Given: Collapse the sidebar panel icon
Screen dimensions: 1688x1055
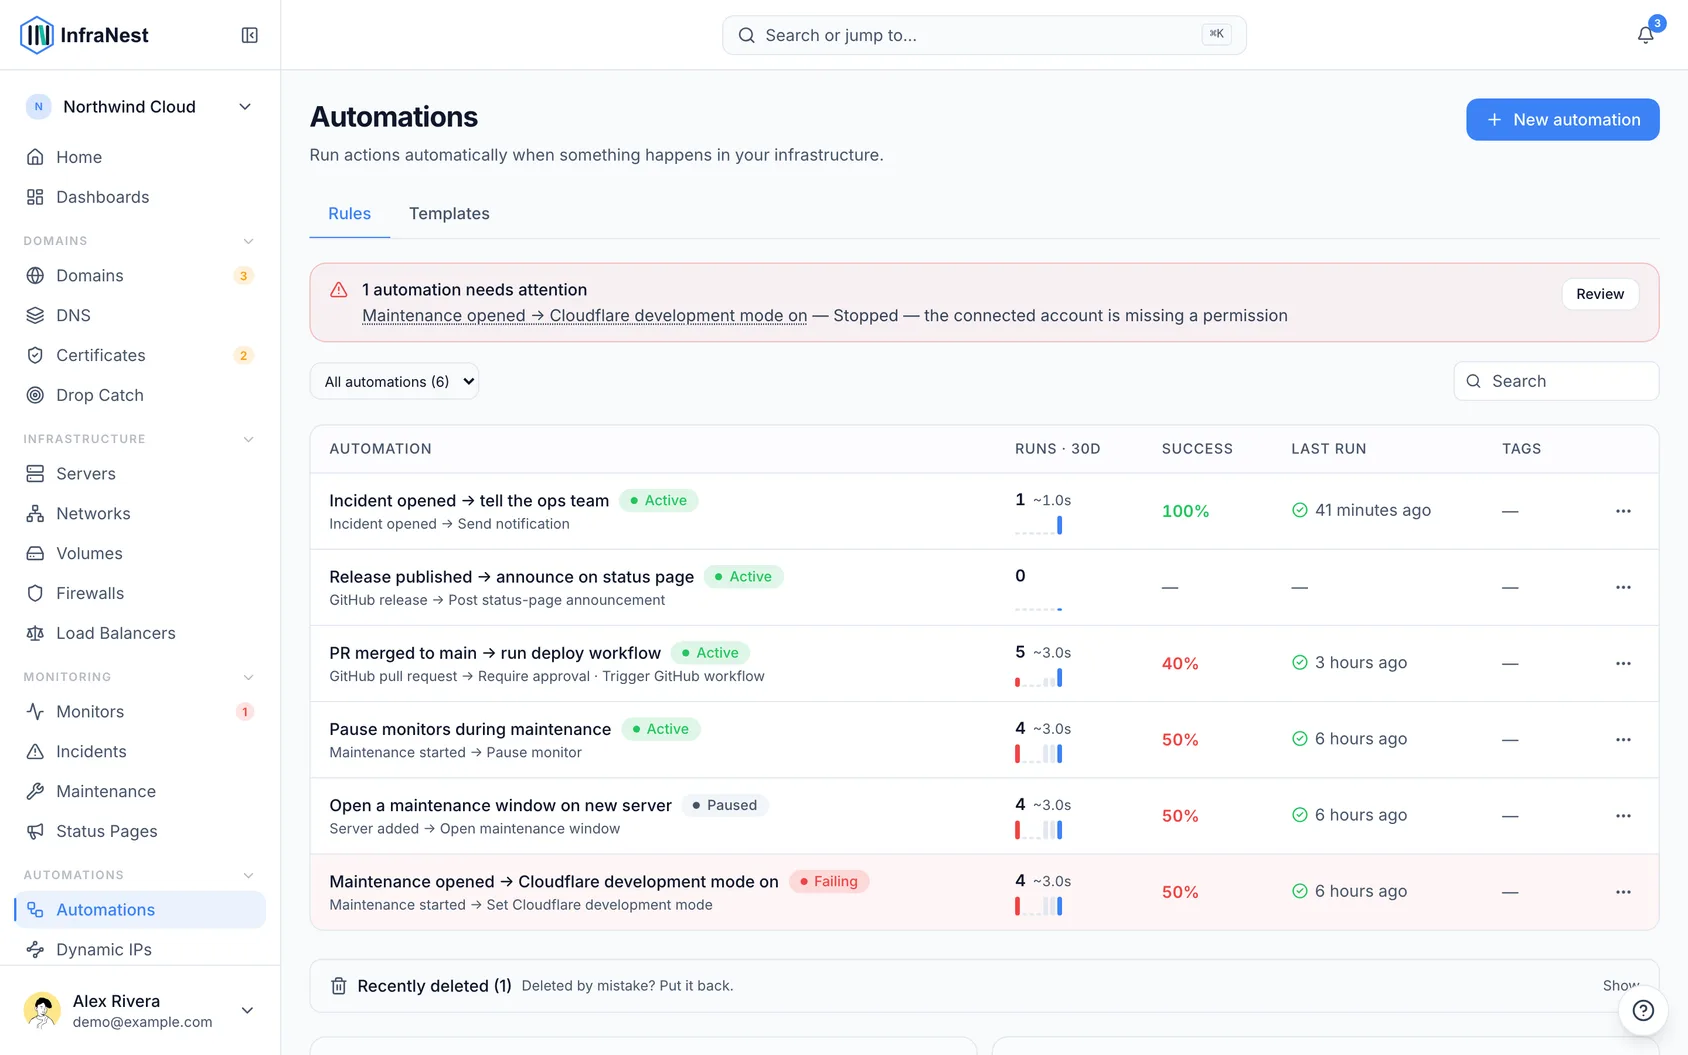Looking at the screenshot, I should click(x=250, y=35).
